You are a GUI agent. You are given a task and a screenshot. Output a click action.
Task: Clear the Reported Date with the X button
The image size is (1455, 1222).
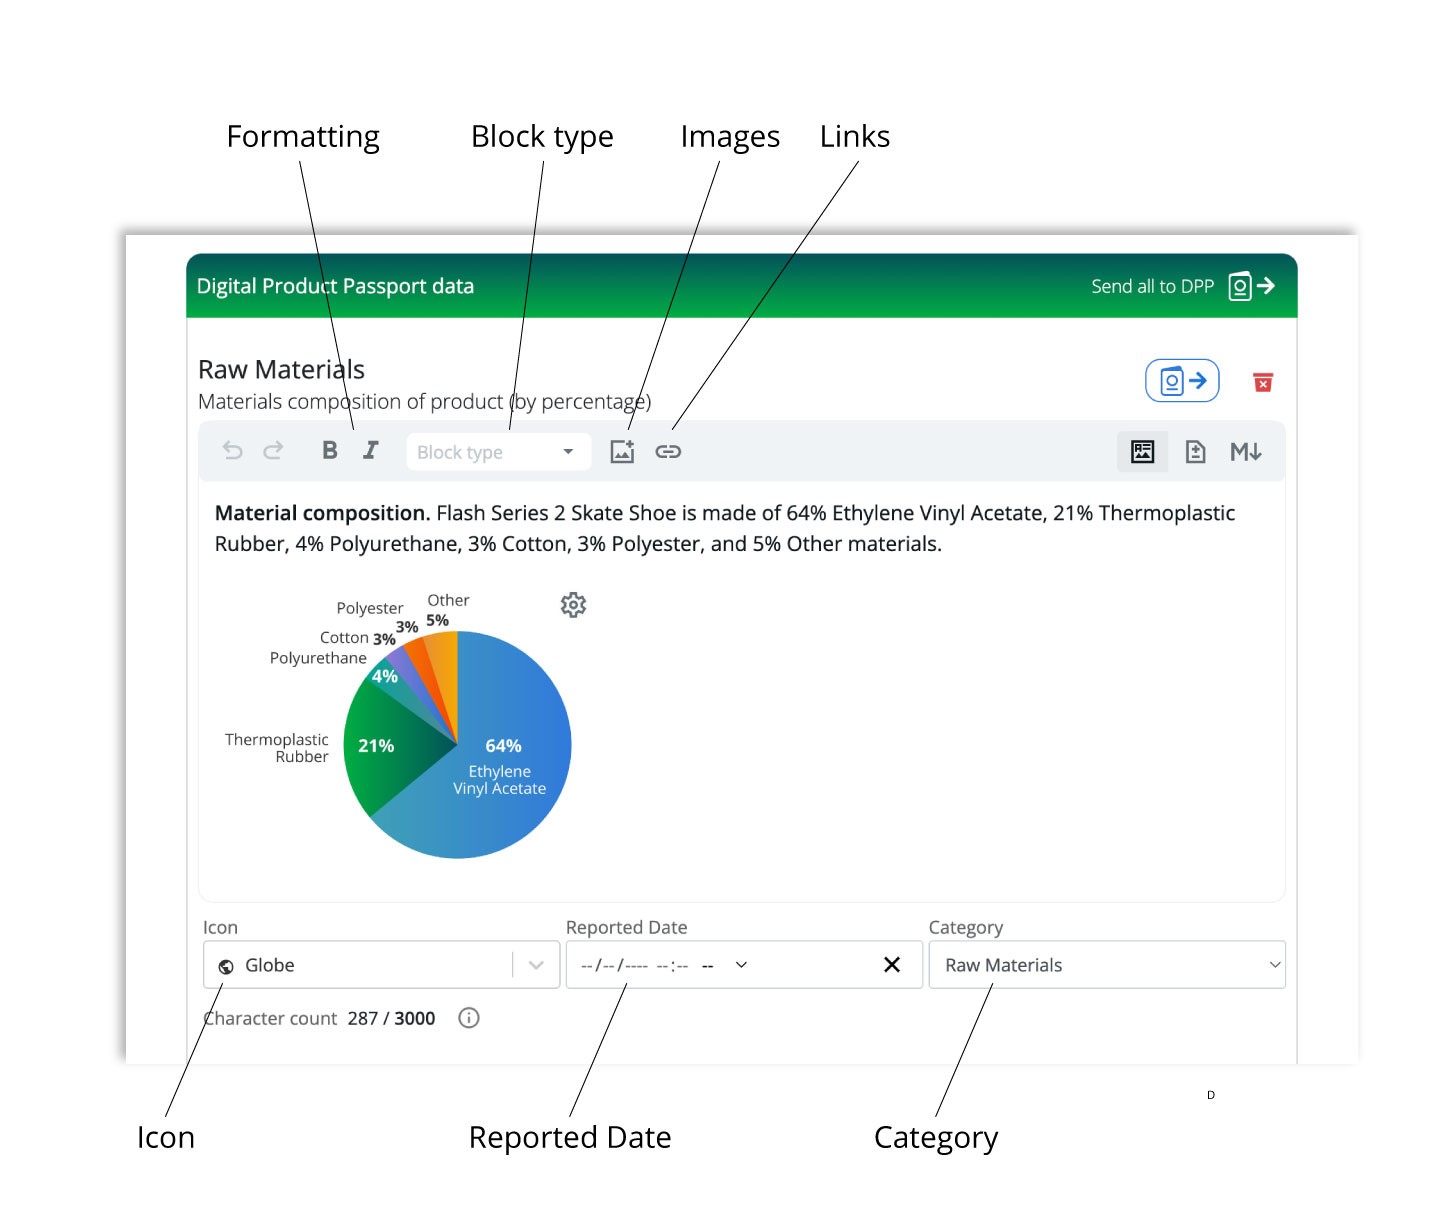click(891, 964)
